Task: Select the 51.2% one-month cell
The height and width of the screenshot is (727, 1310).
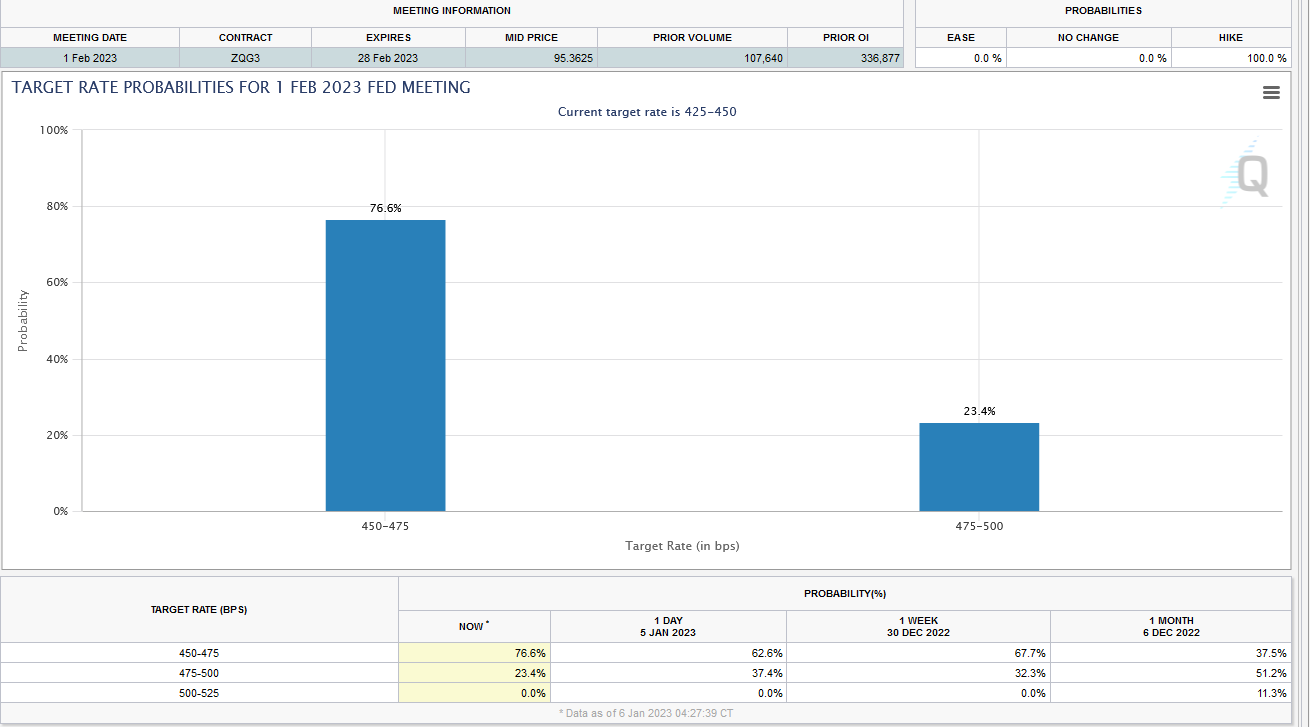Action: (1170, 673)
